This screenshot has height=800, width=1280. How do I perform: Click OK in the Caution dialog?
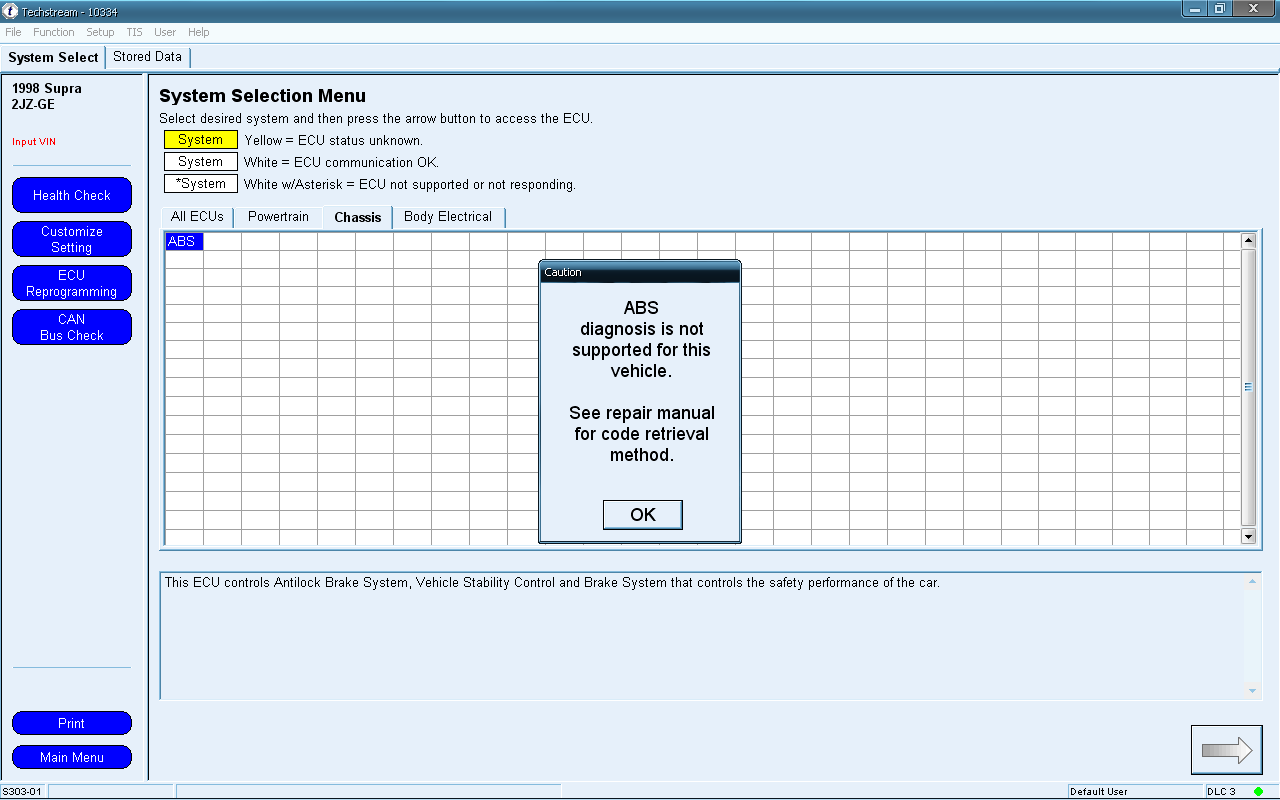coord(643,515)
